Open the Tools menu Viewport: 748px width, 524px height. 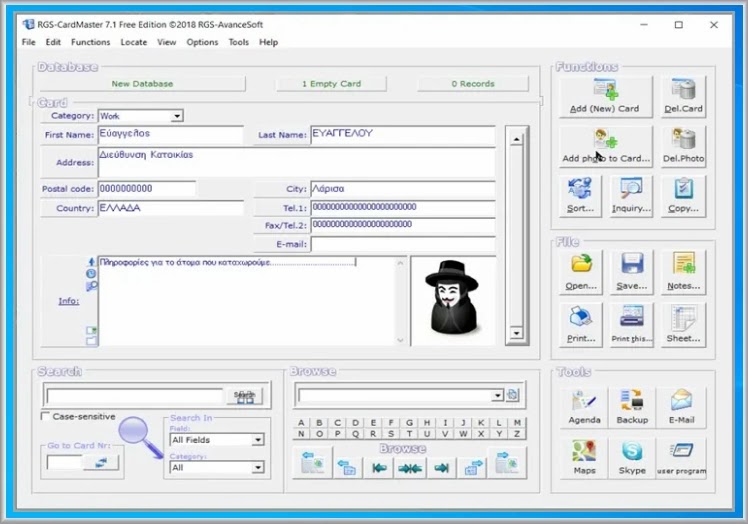[239, 42]
